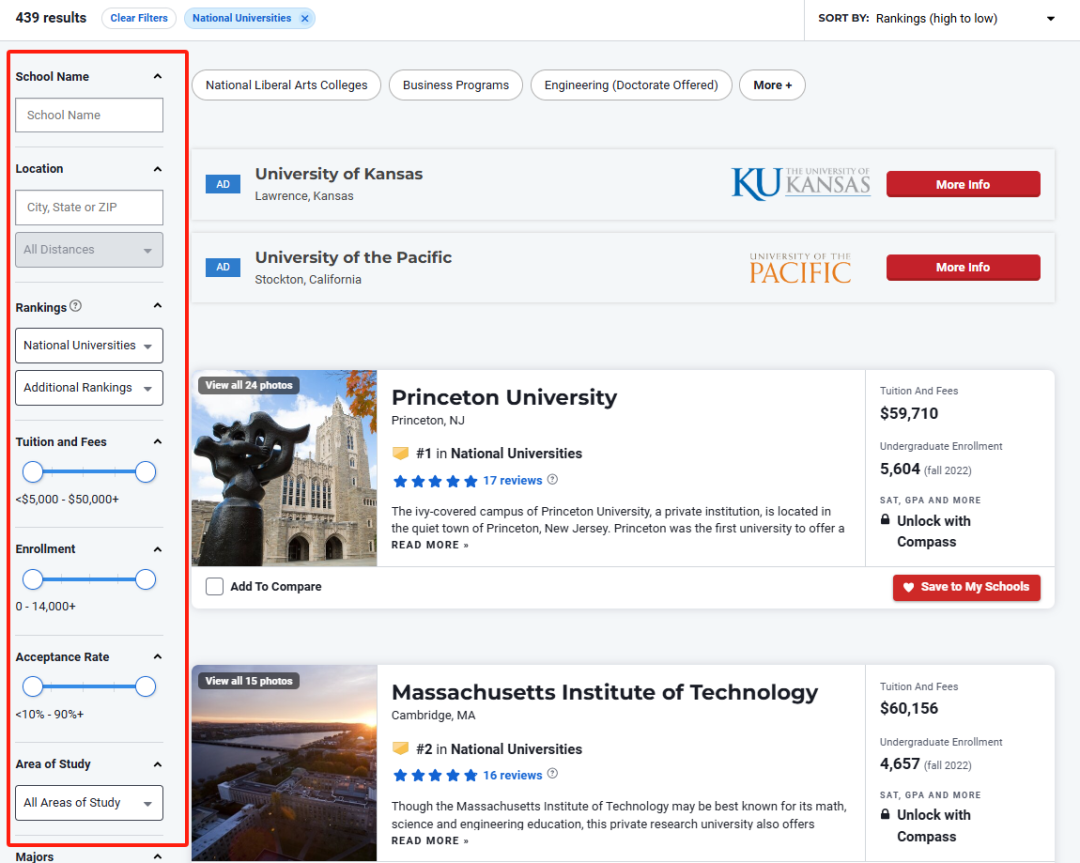Collapse the Area of Study section
The width and height of the screenshot is (1080, 863).
pyautogui.click(x=158, y=764)
